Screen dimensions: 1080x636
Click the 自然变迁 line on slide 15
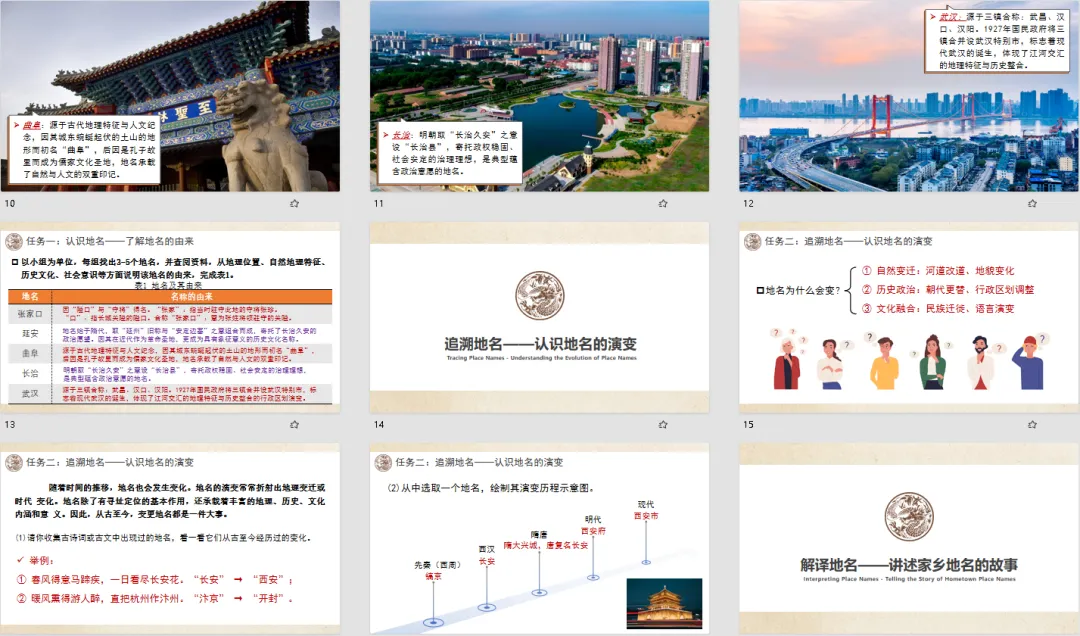pos(938,271)
